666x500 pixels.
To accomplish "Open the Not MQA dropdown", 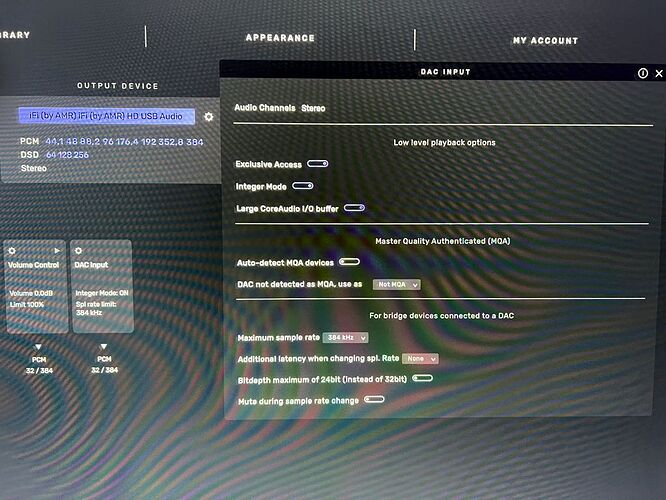I will (x=397, y=285).
